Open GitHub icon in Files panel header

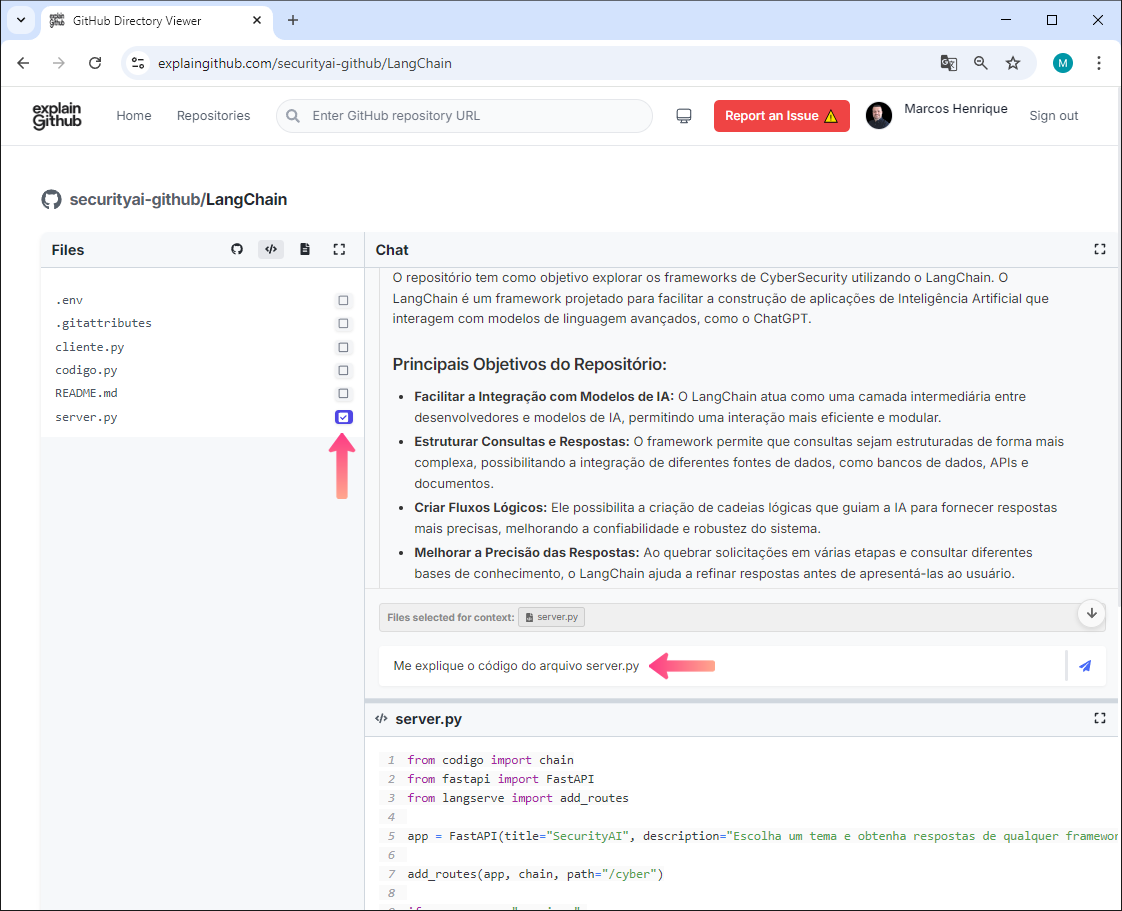point(237,249)
